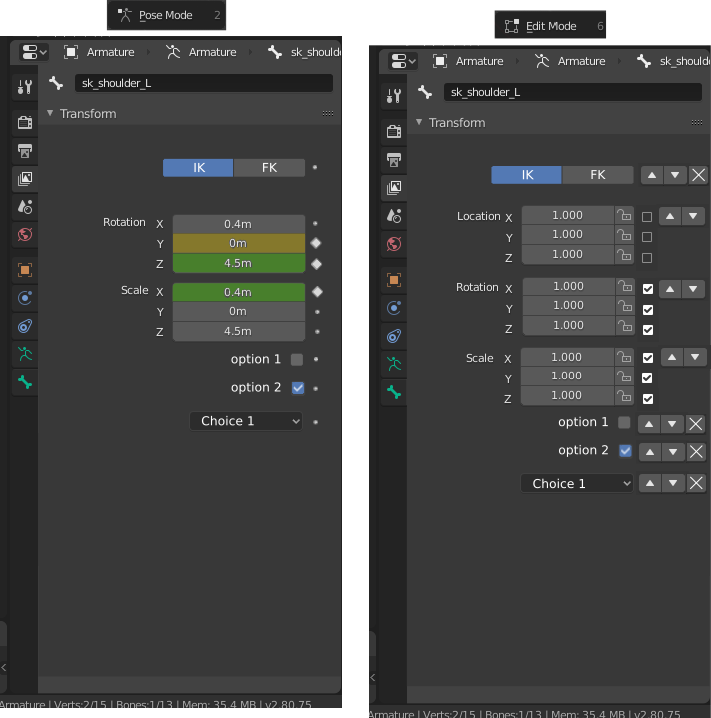Open the Scene properties tab in left panel
Viewport: 711px width, 718px height.
(x=25, y=207)
